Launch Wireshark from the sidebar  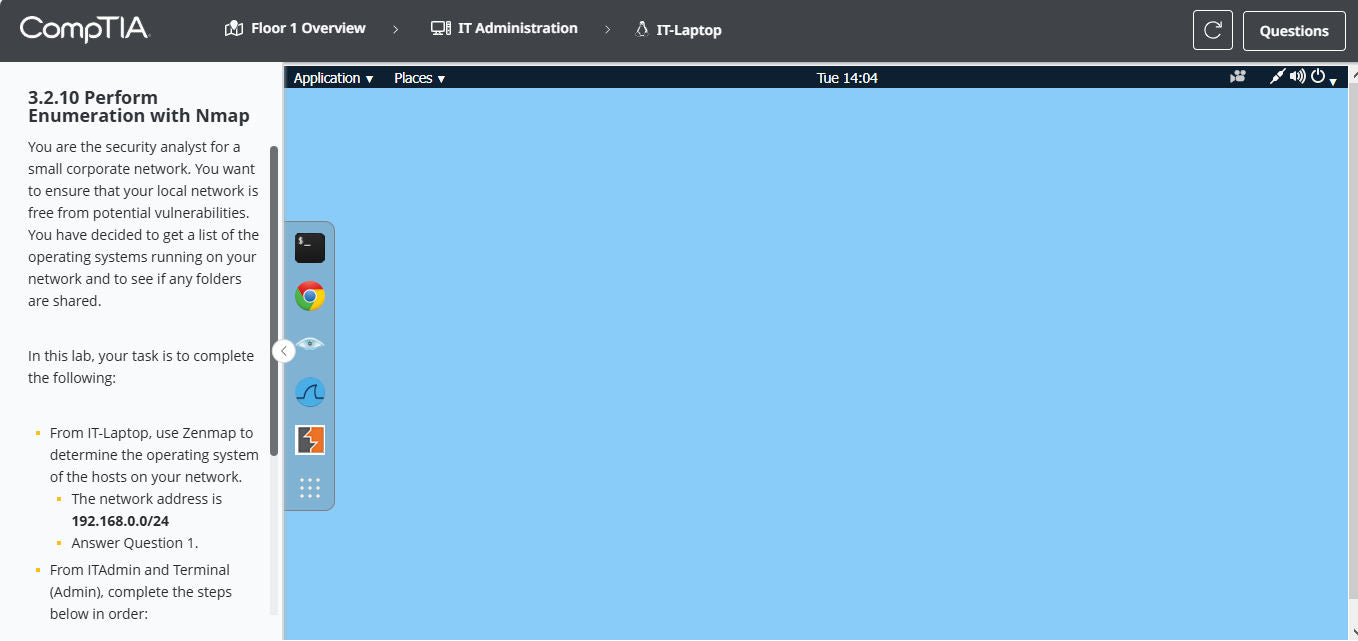(x=309, y=391)
